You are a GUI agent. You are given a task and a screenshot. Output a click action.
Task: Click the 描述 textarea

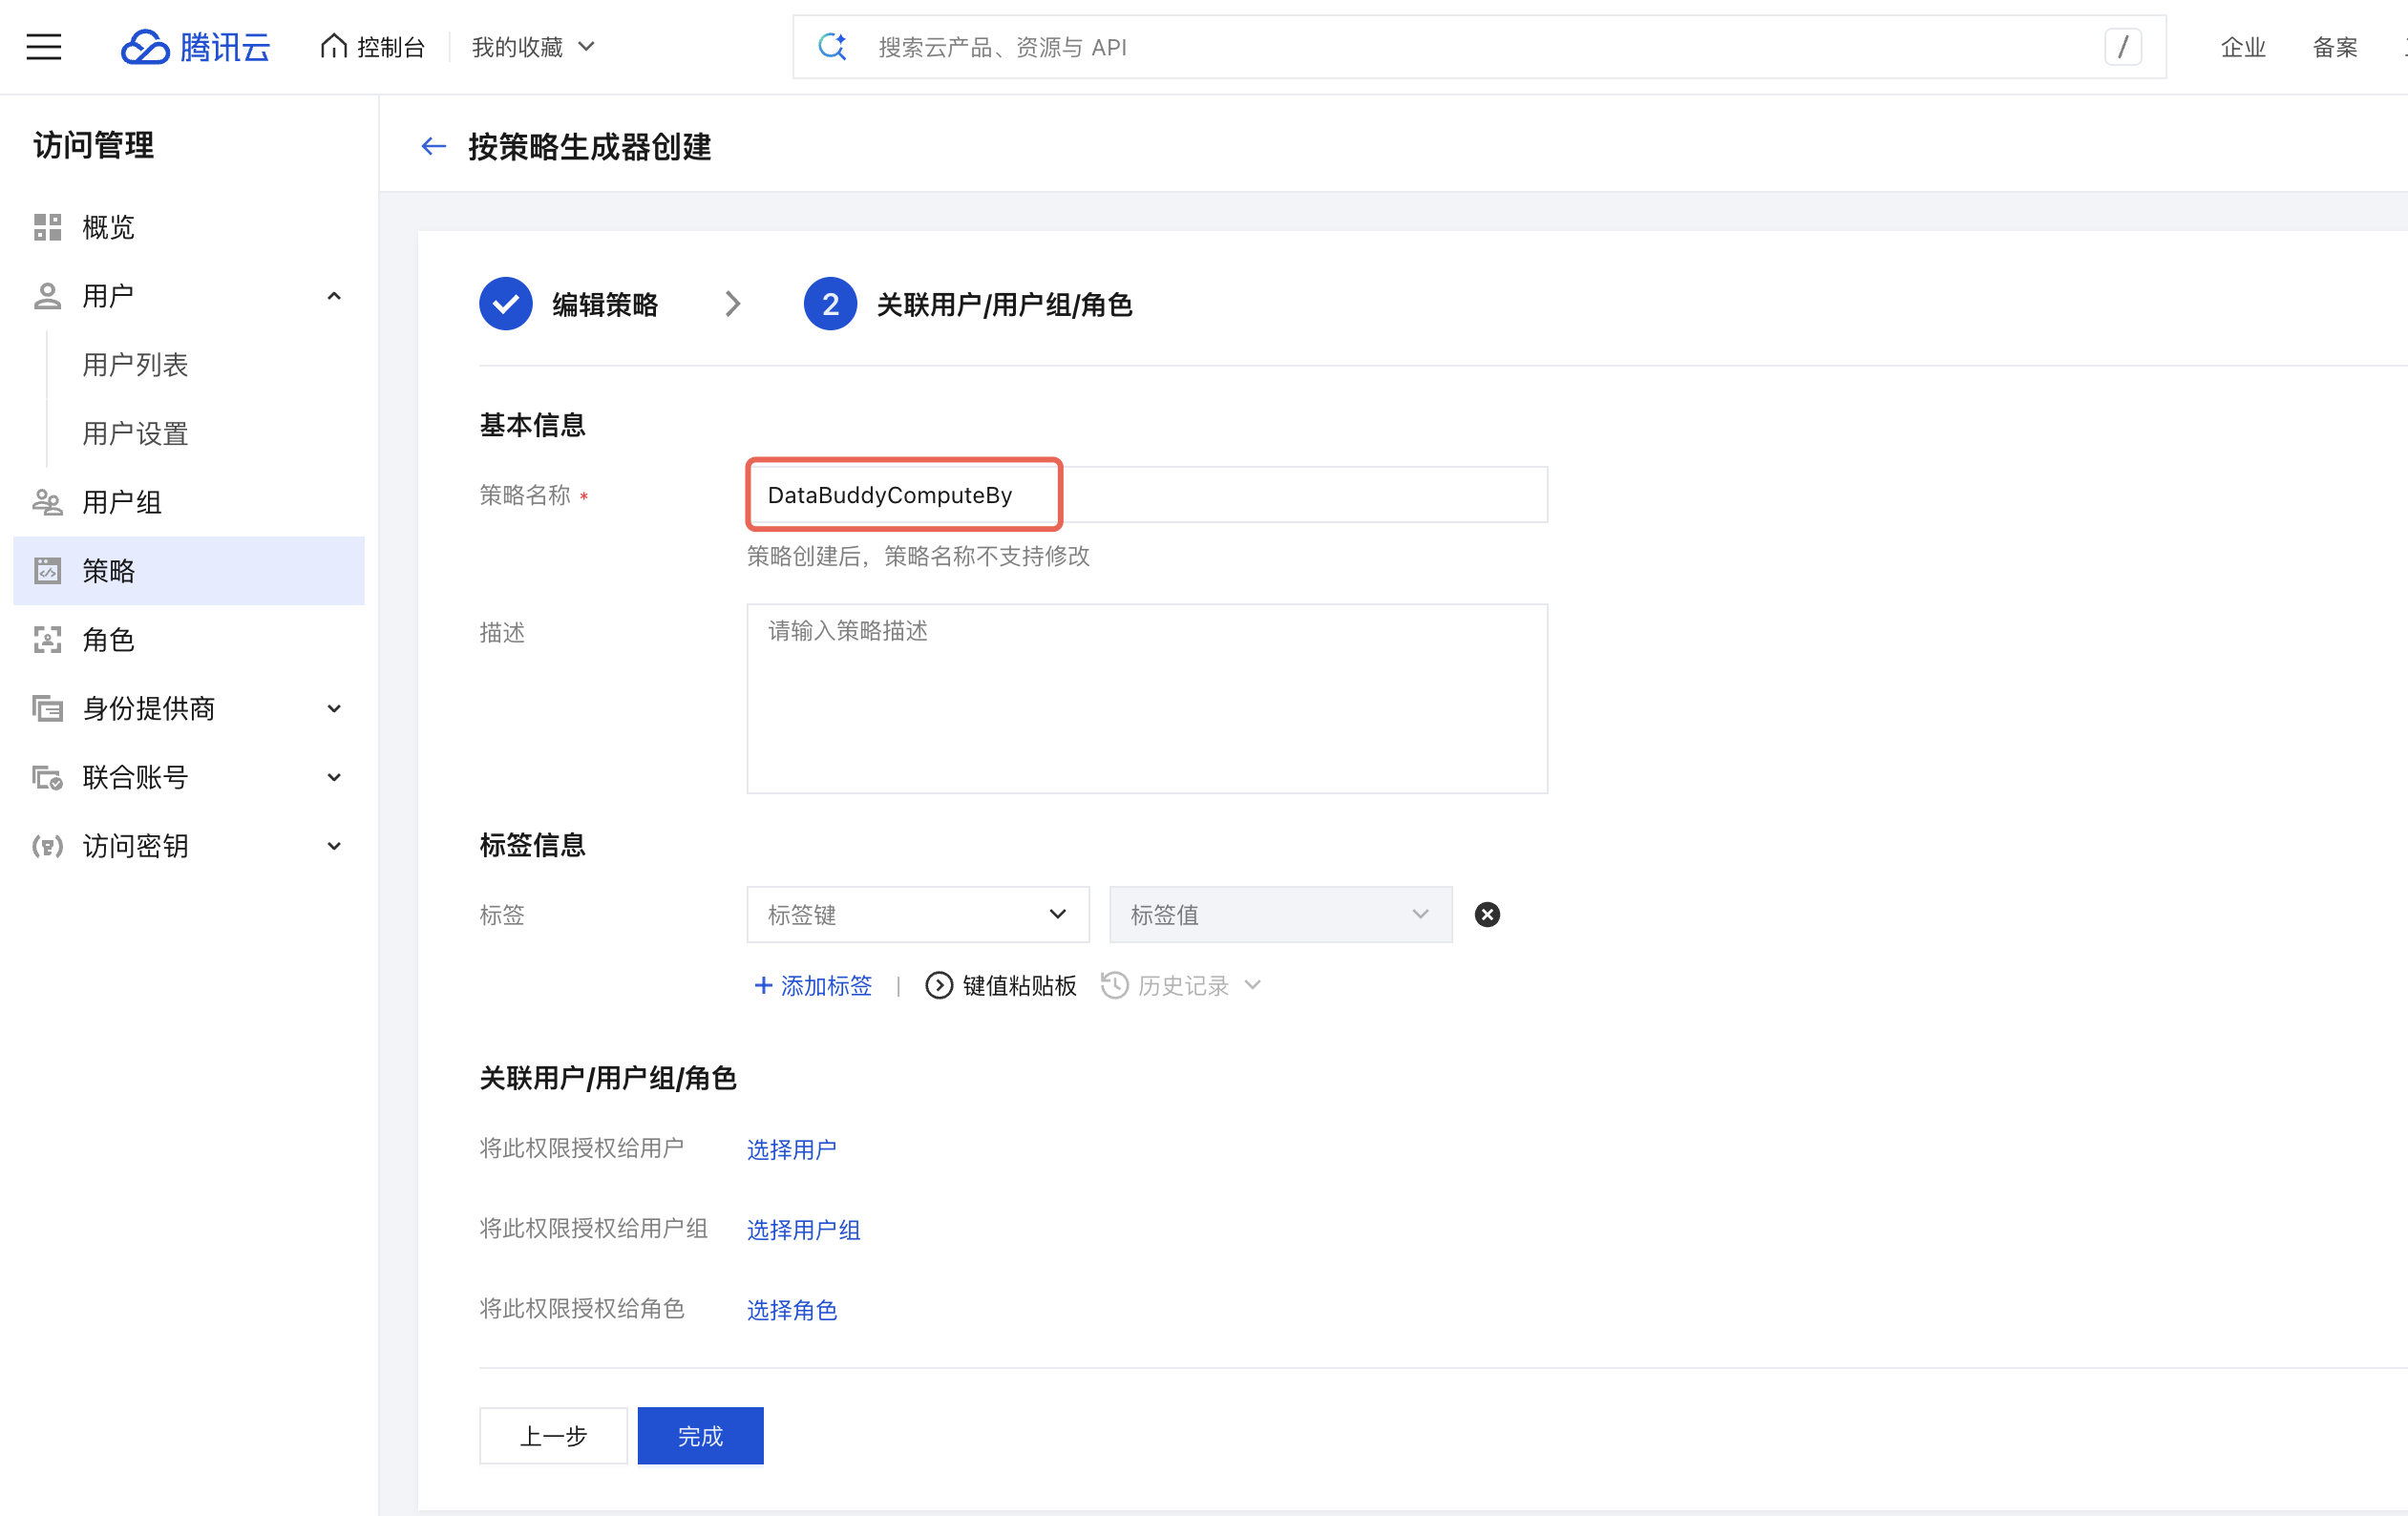tap(1147, 698)
